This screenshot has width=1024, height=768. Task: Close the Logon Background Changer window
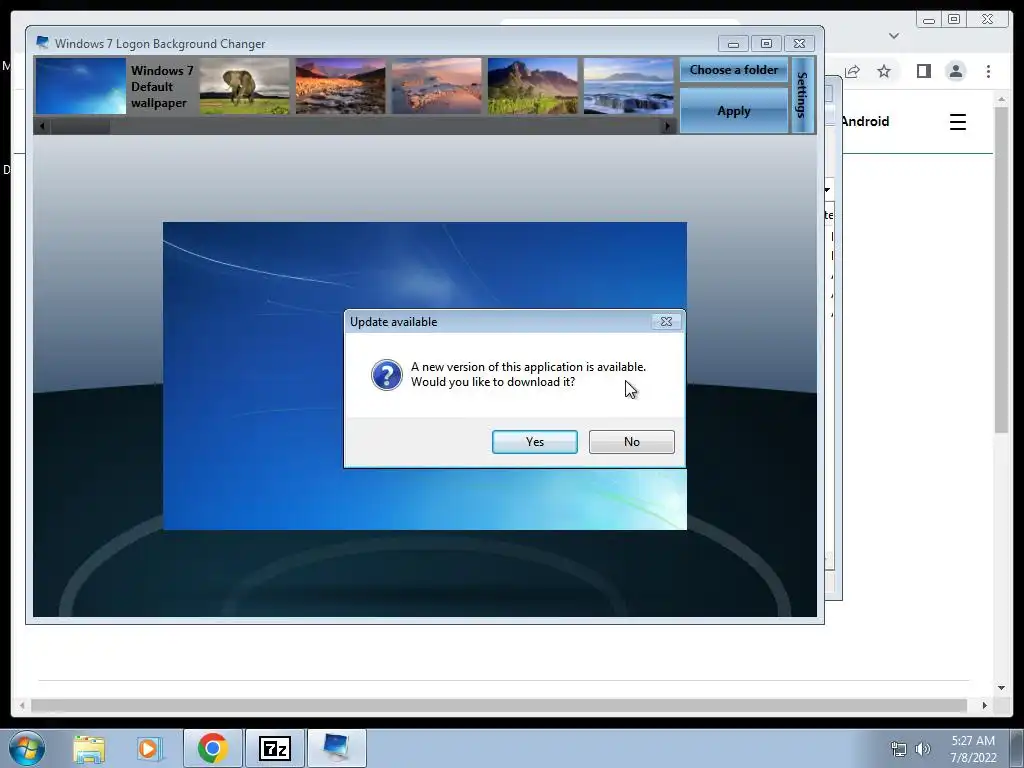[x=799, y=44]
